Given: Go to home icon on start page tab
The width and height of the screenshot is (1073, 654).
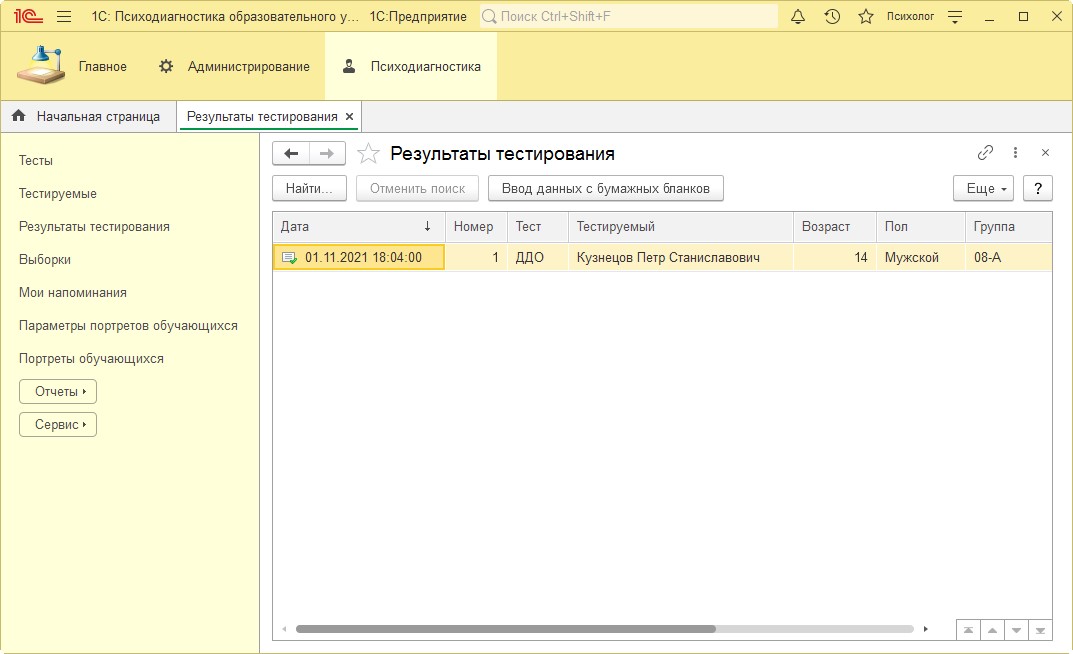Looking at the screenshot, I should [18, 117].
